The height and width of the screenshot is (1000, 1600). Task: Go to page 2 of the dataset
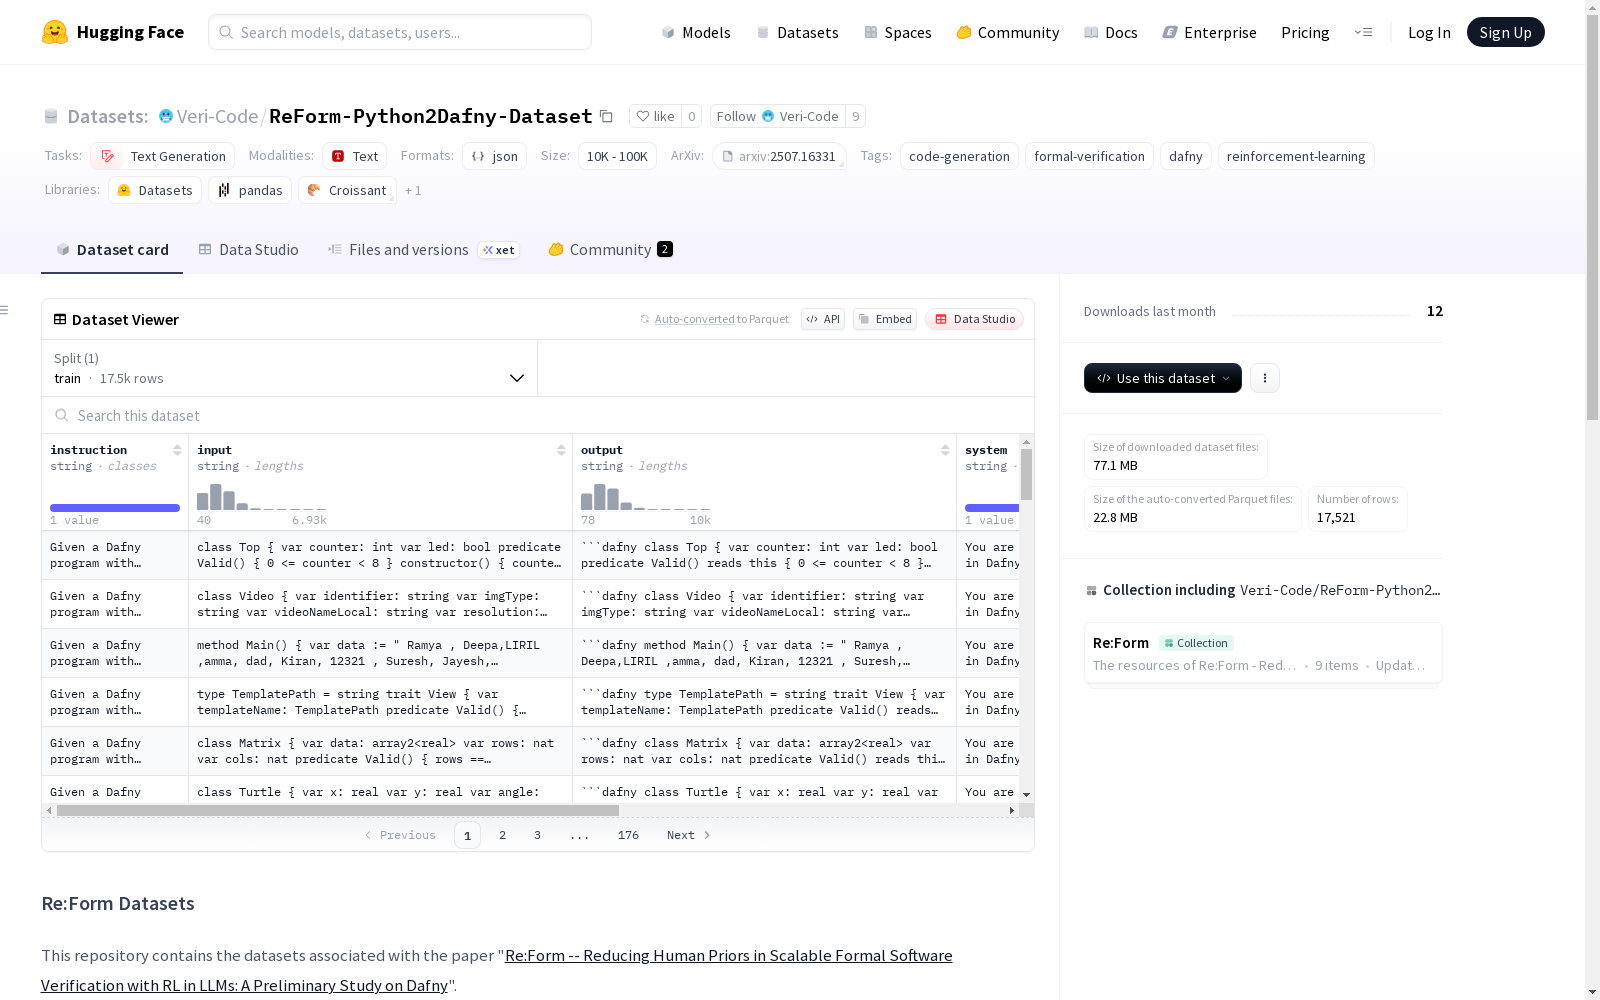pos(502,835)
